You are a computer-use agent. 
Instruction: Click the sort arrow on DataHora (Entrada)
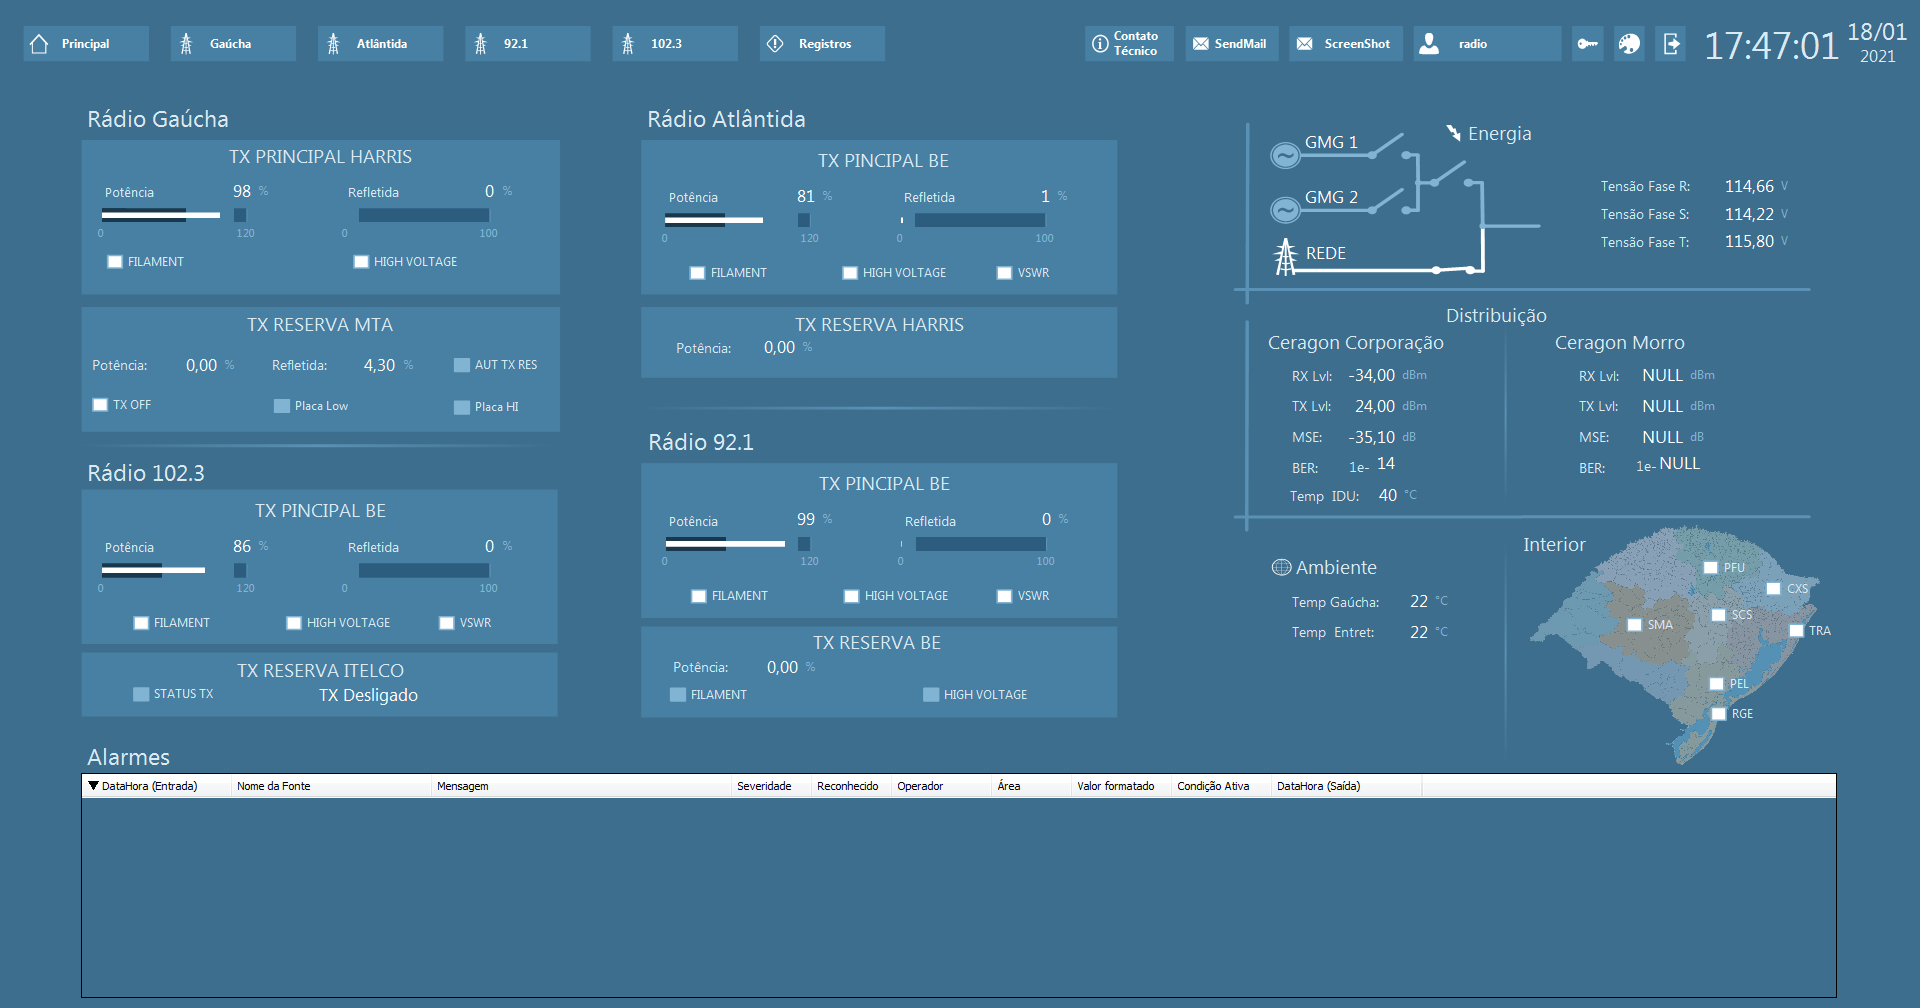pyautogui.click(x=93, y=786)
